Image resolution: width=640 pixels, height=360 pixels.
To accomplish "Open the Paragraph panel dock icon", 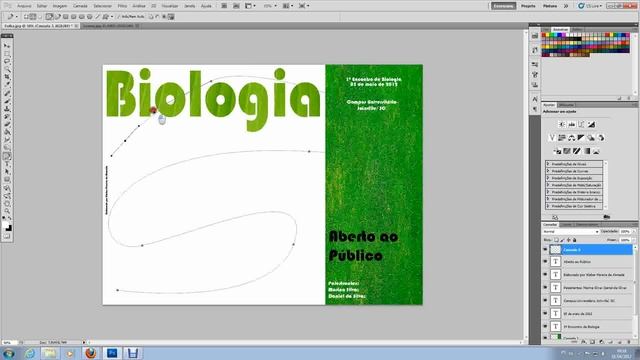I will coord(535,109).
